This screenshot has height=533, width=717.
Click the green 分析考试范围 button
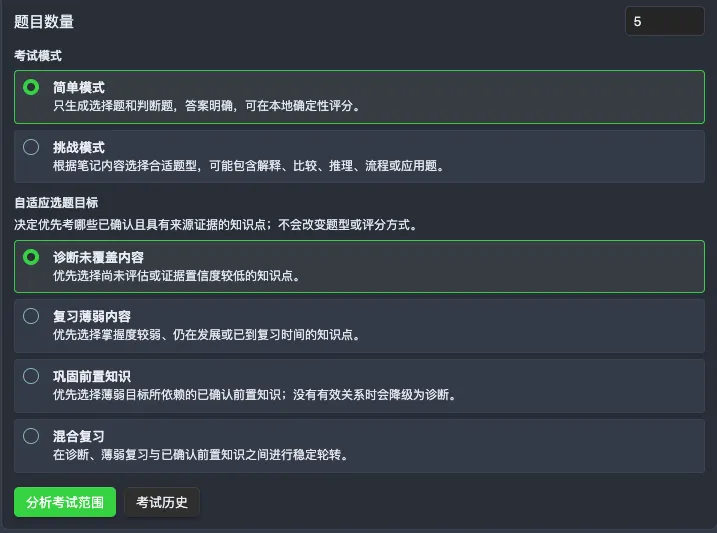pyautogui.click(x=65, y=502)
